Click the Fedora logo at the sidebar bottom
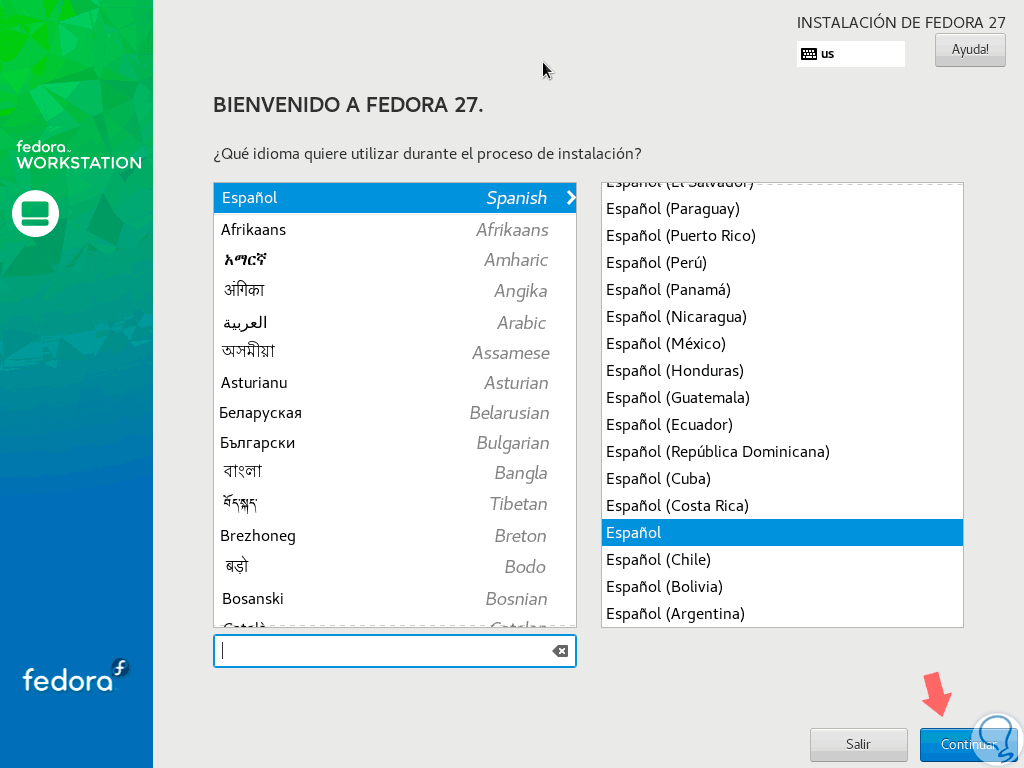 pyautogui.click(x=76, y=676)
